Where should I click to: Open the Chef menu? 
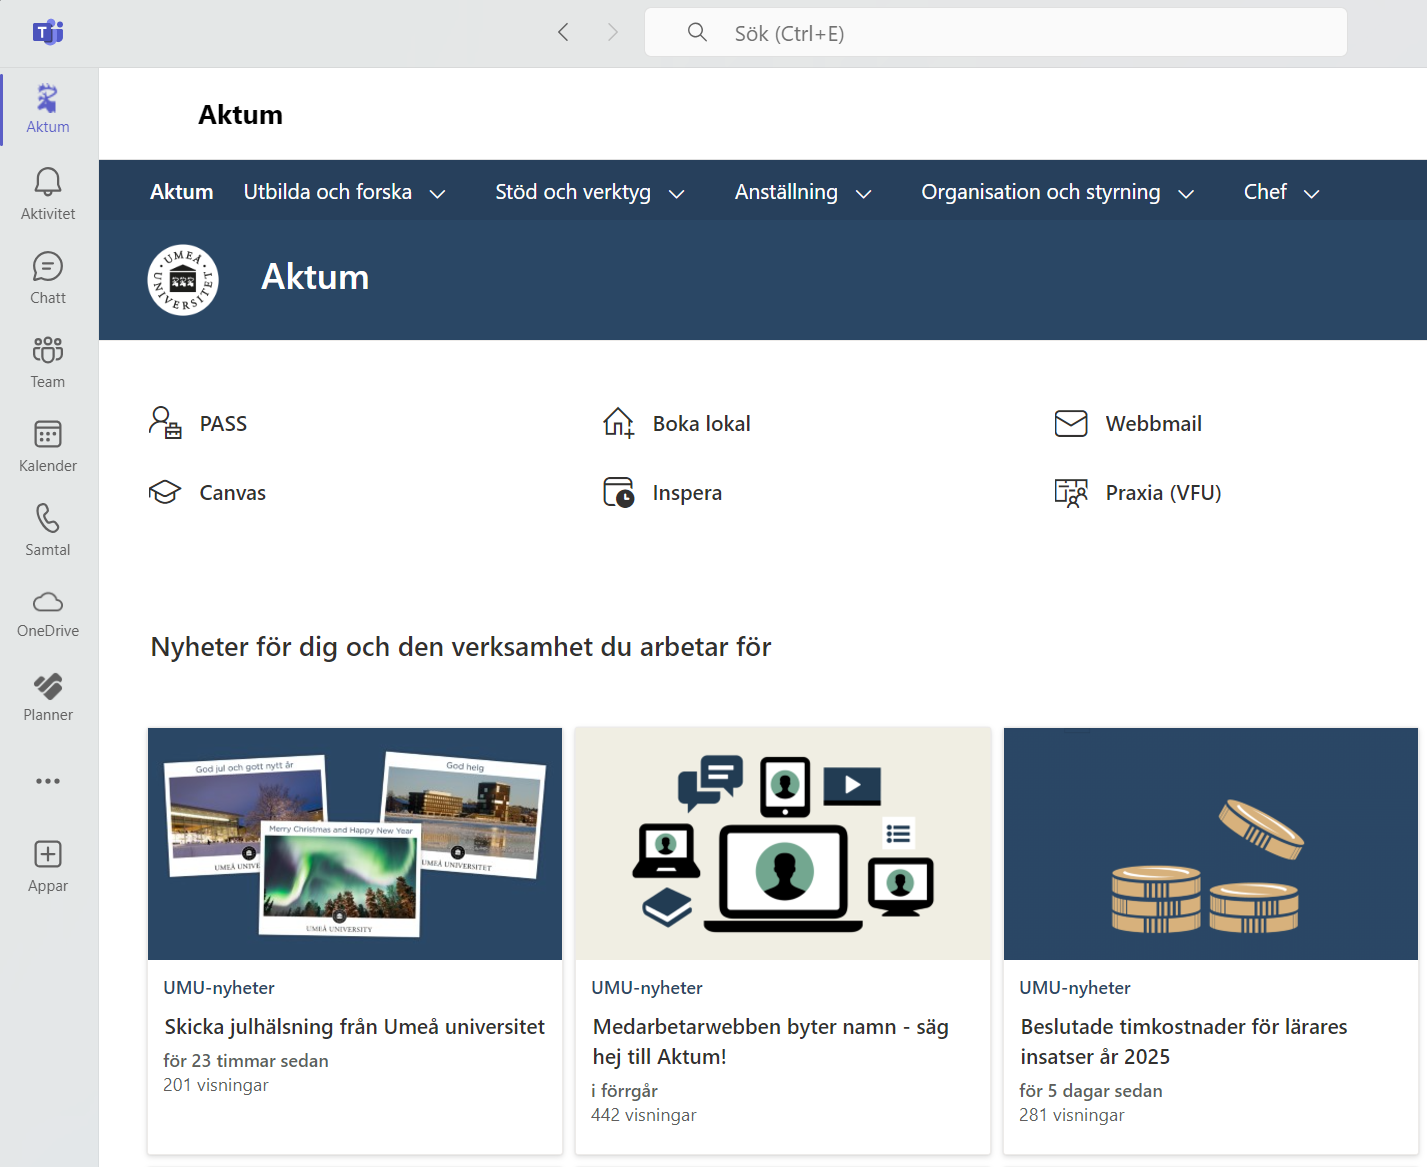click(x=1265, y=192)
